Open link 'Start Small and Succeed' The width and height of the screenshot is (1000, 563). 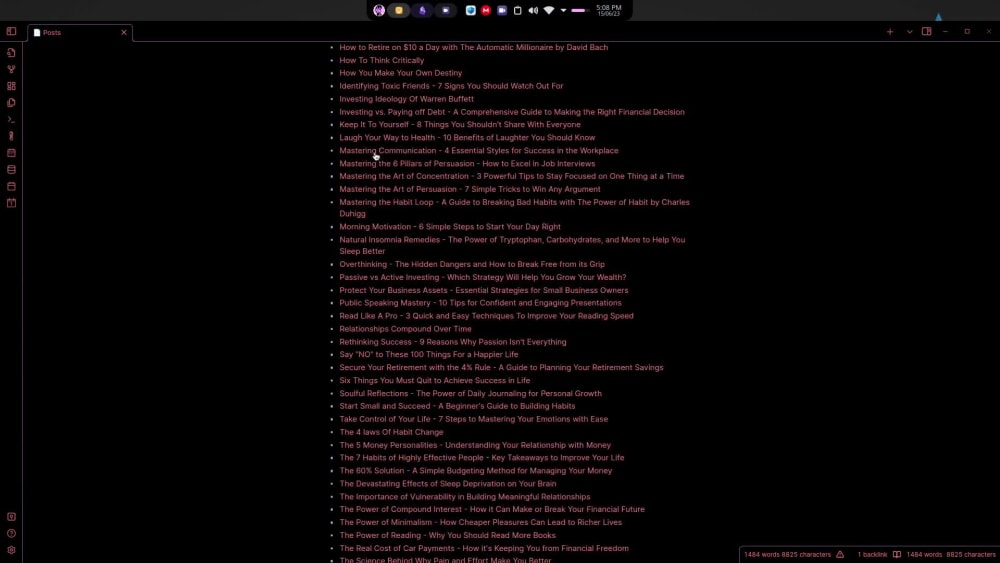pyautogui.click(x=457, y=406)
